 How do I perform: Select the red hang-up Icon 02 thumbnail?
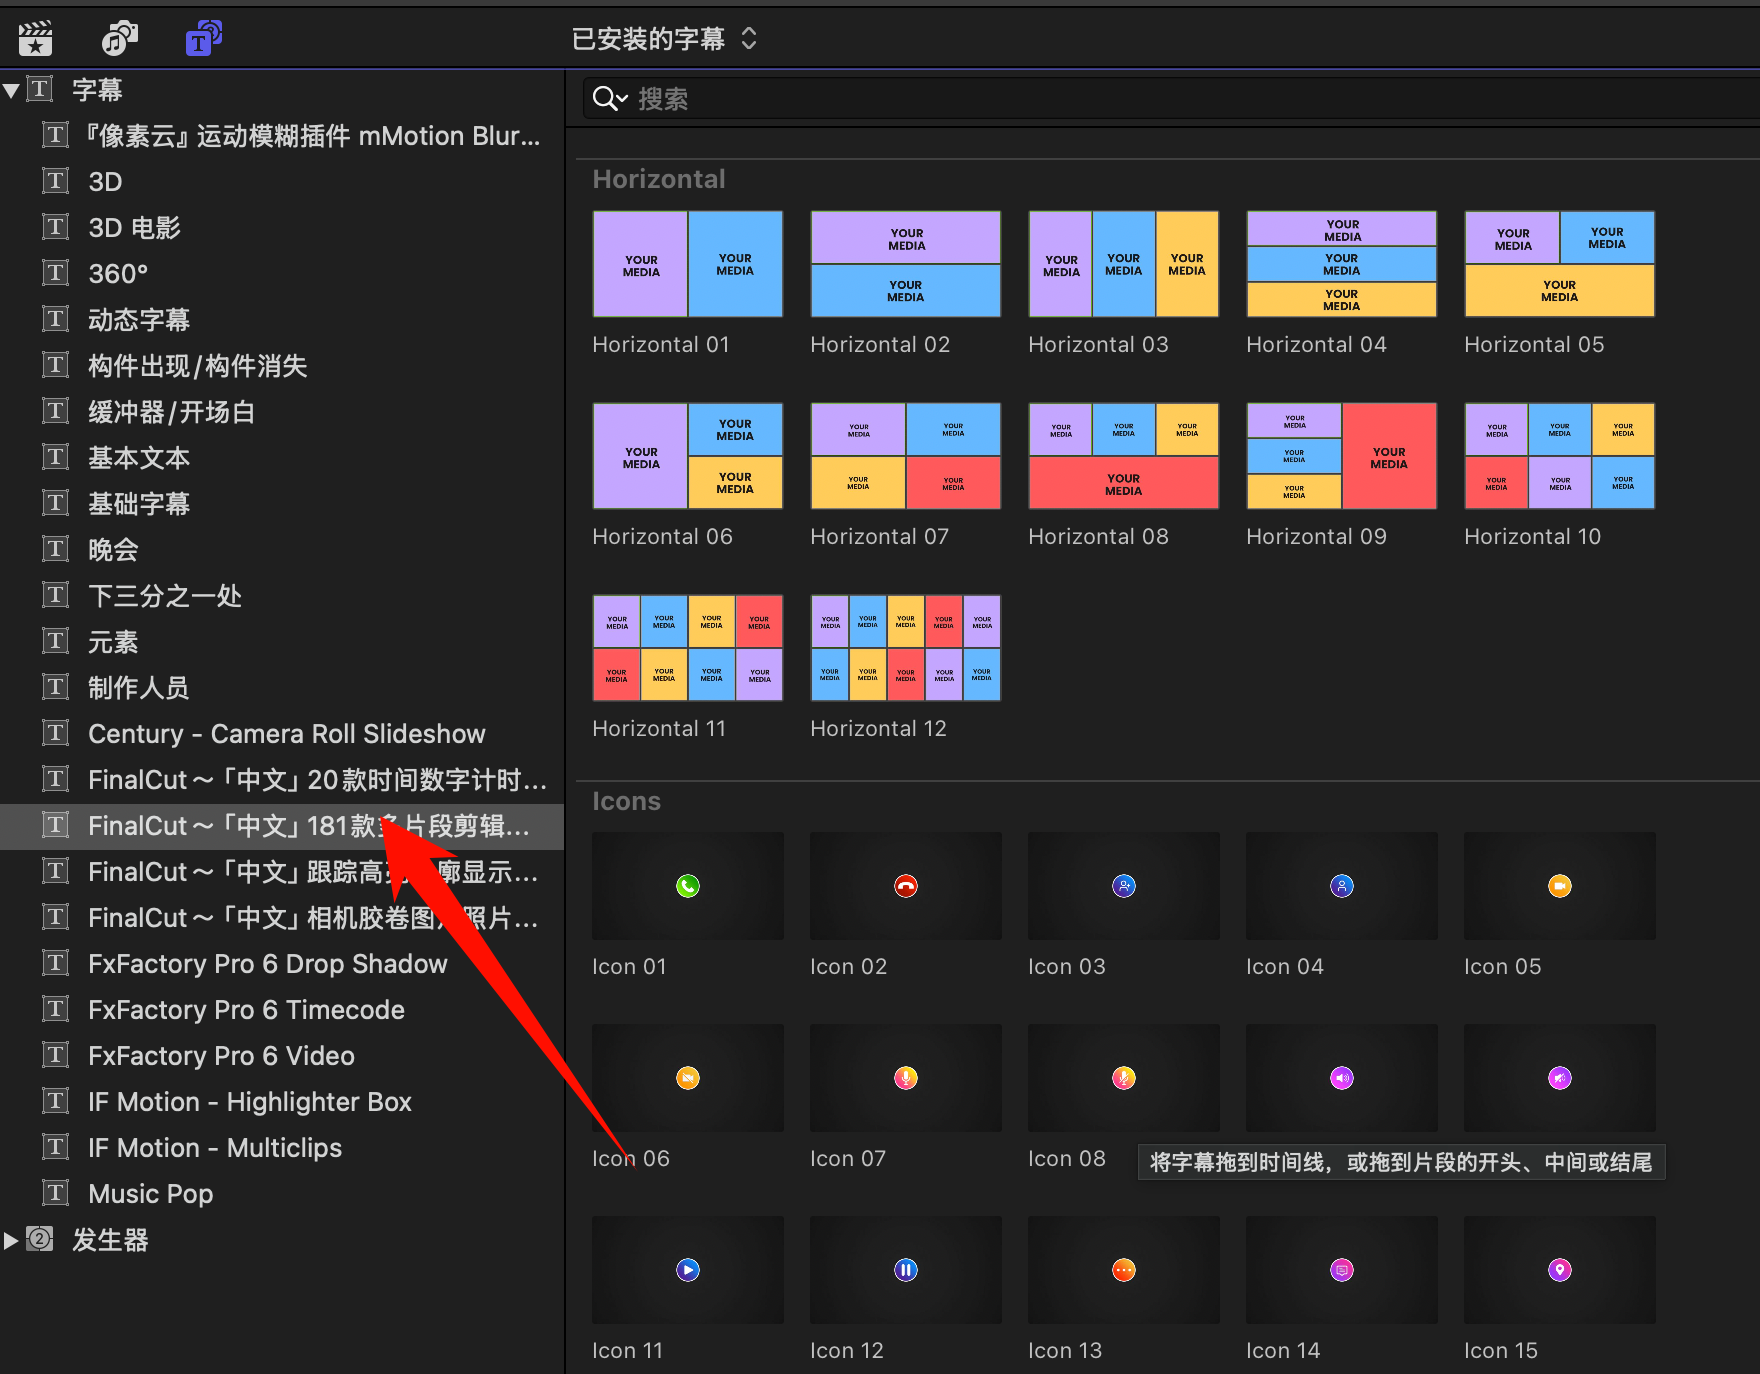coord(905,886)
